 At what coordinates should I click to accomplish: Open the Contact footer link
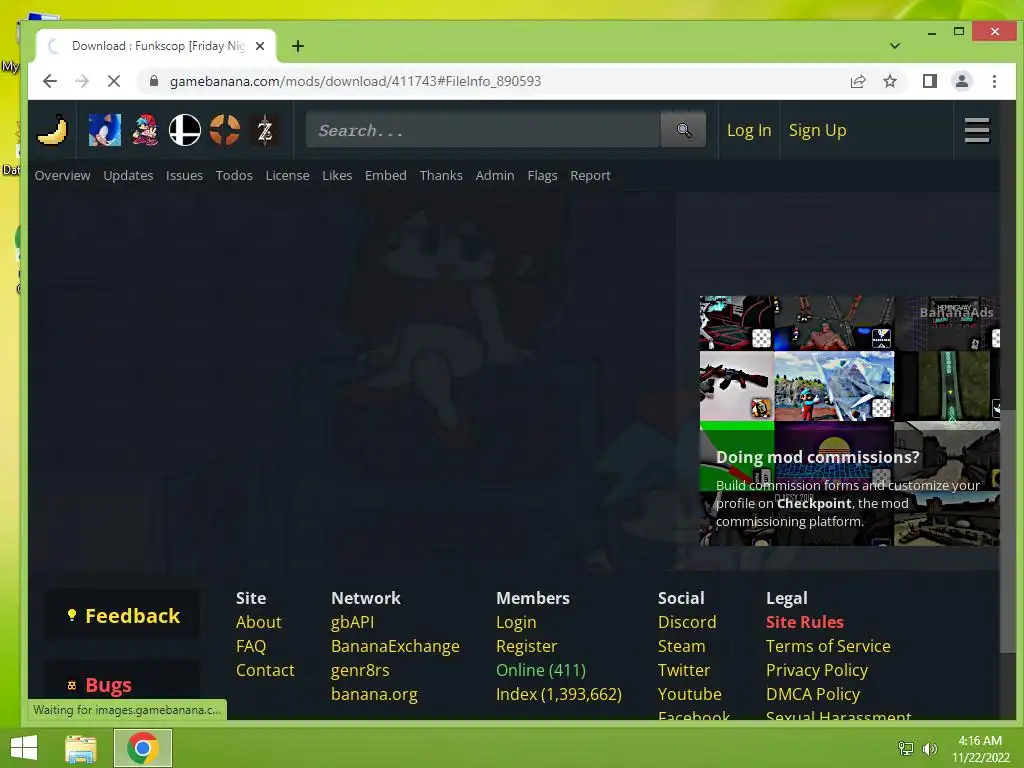(x=265, y=670)
